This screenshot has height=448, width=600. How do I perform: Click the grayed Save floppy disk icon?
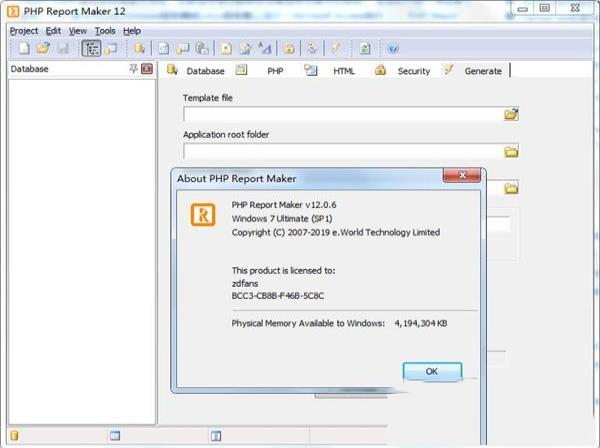(x=63, y=49)
